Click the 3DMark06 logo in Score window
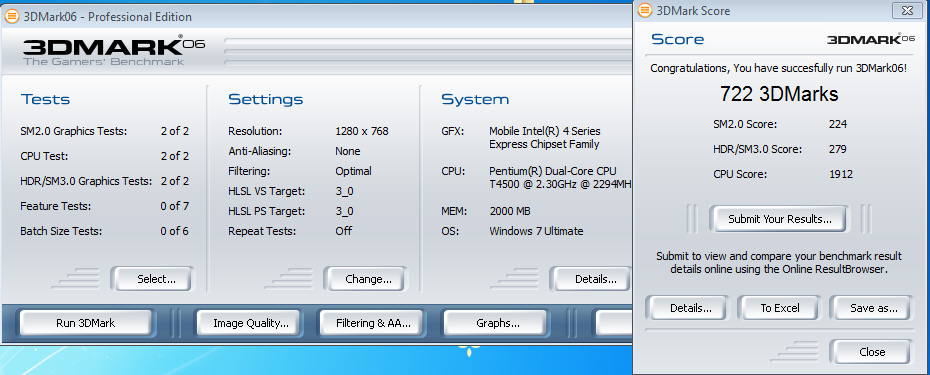Image resolution: width=930 pixels, height=375 pixels. pos(871,39)
